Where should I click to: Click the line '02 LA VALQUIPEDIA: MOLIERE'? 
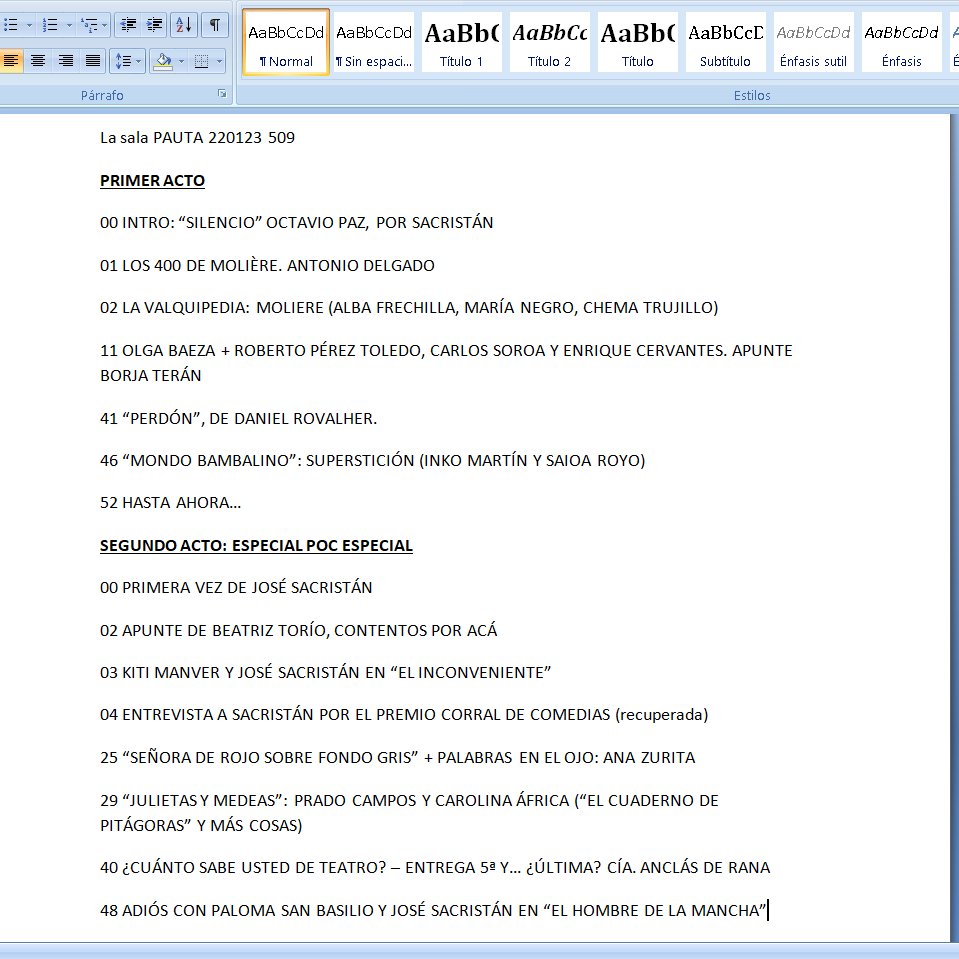click(409, 308)
